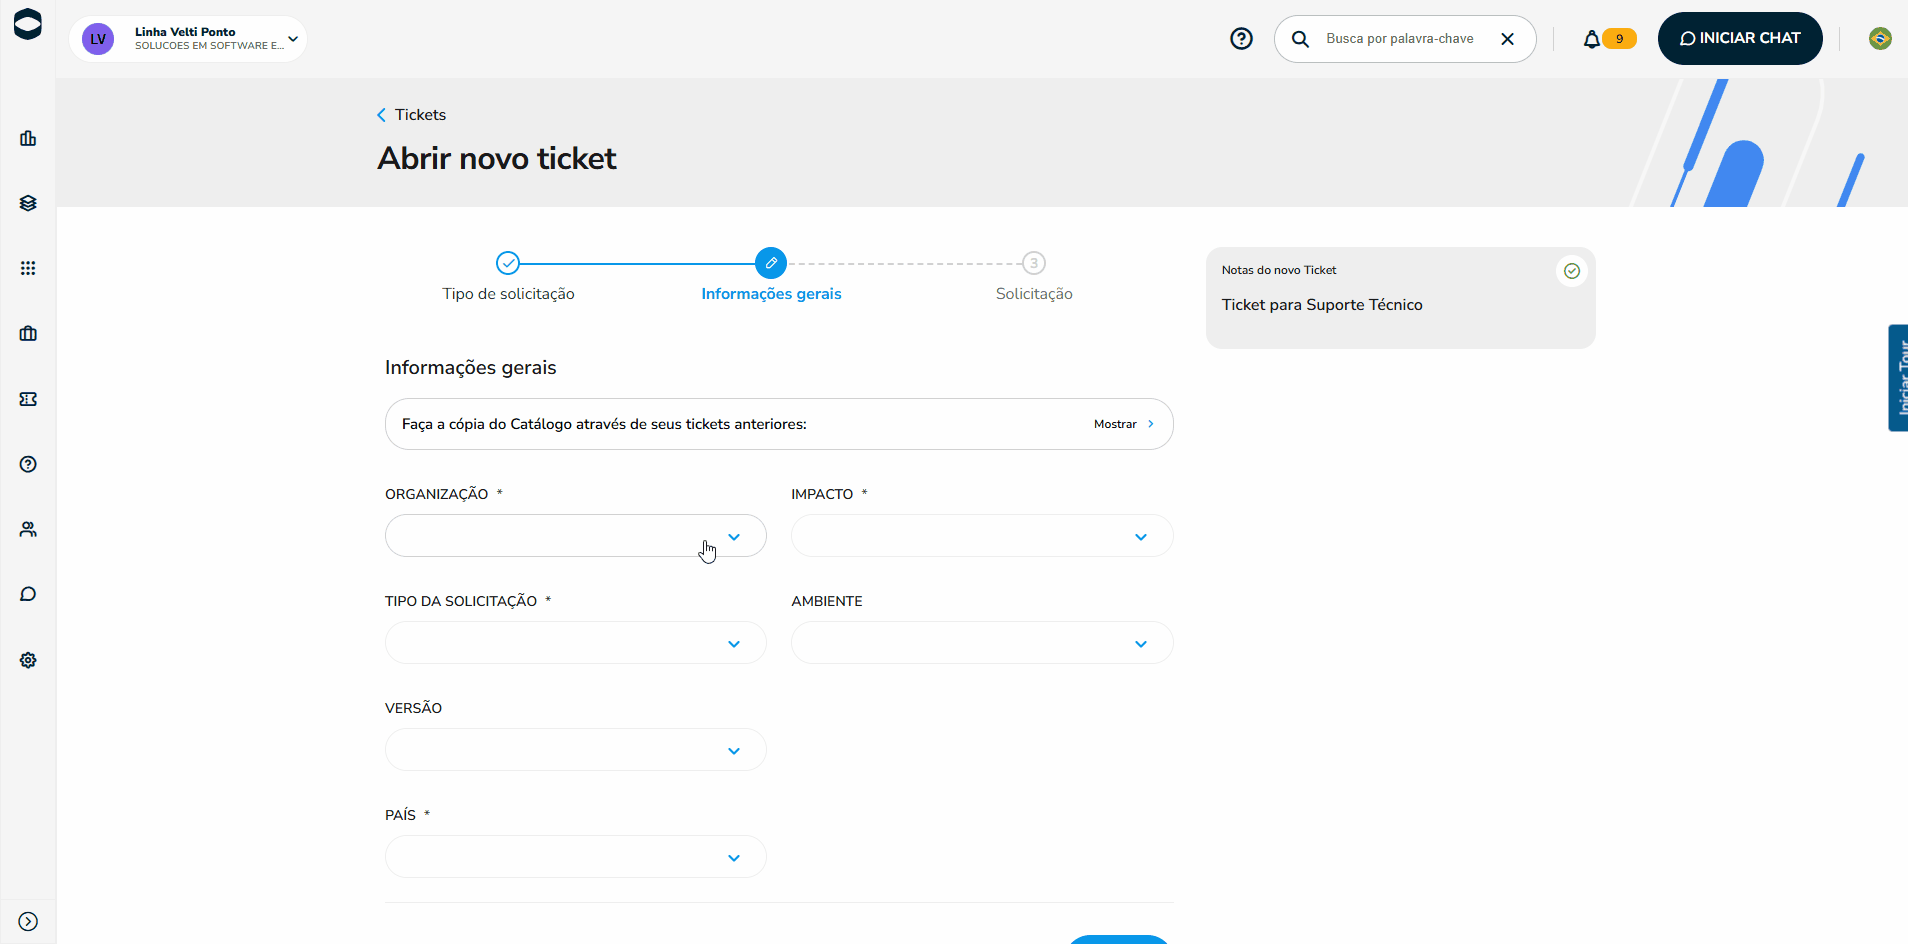Open notifications bell with 9 badge
Image resolution: width=1908 pixels, height=944 pixels.
tap(1608, 39)
